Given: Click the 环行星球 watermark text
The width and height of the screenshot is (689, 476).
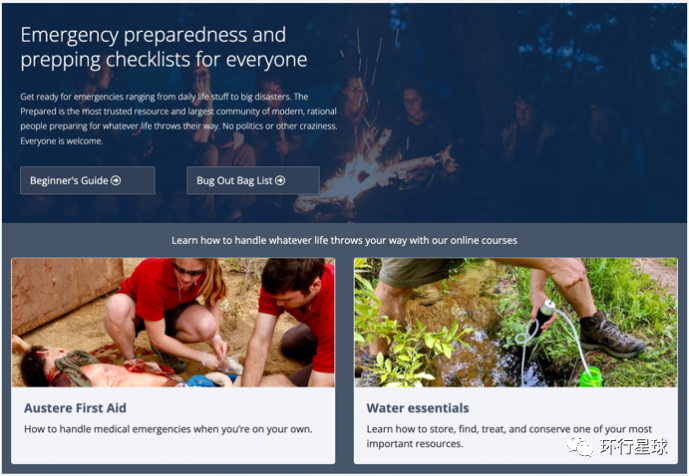Looking at the screenshot, I should tap(634, 447).
